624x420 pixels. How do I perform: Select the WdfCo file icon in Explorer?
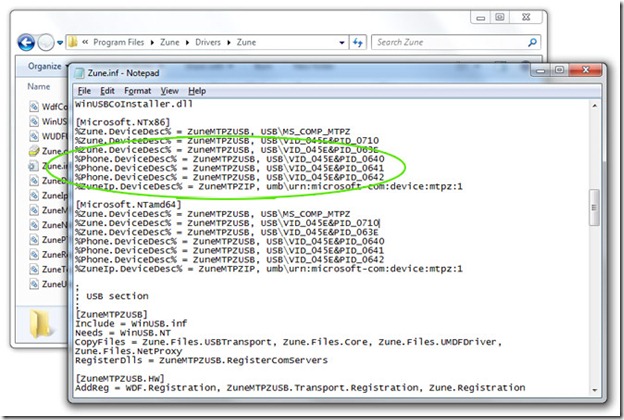pos(34,106)
